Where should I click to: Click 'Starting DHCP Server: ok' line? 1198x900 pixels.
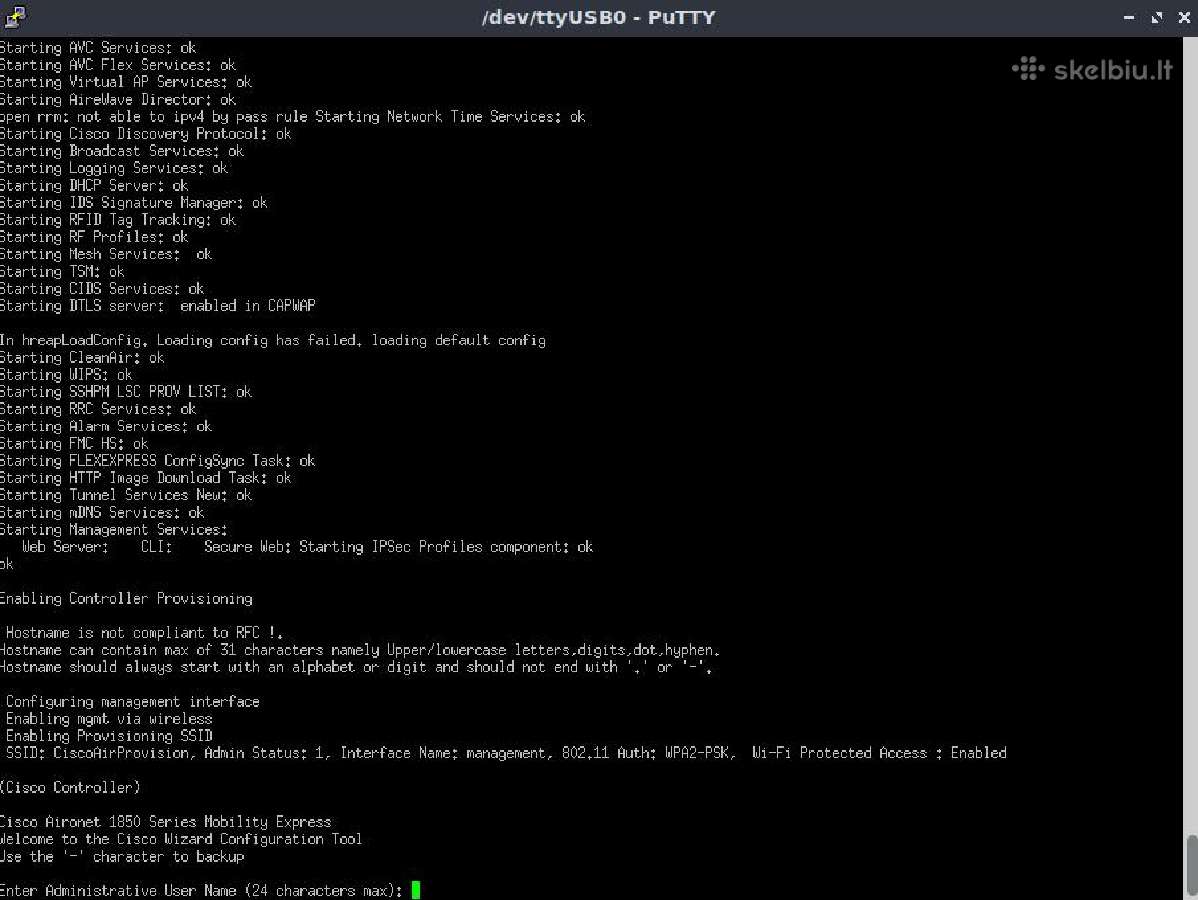94,185
